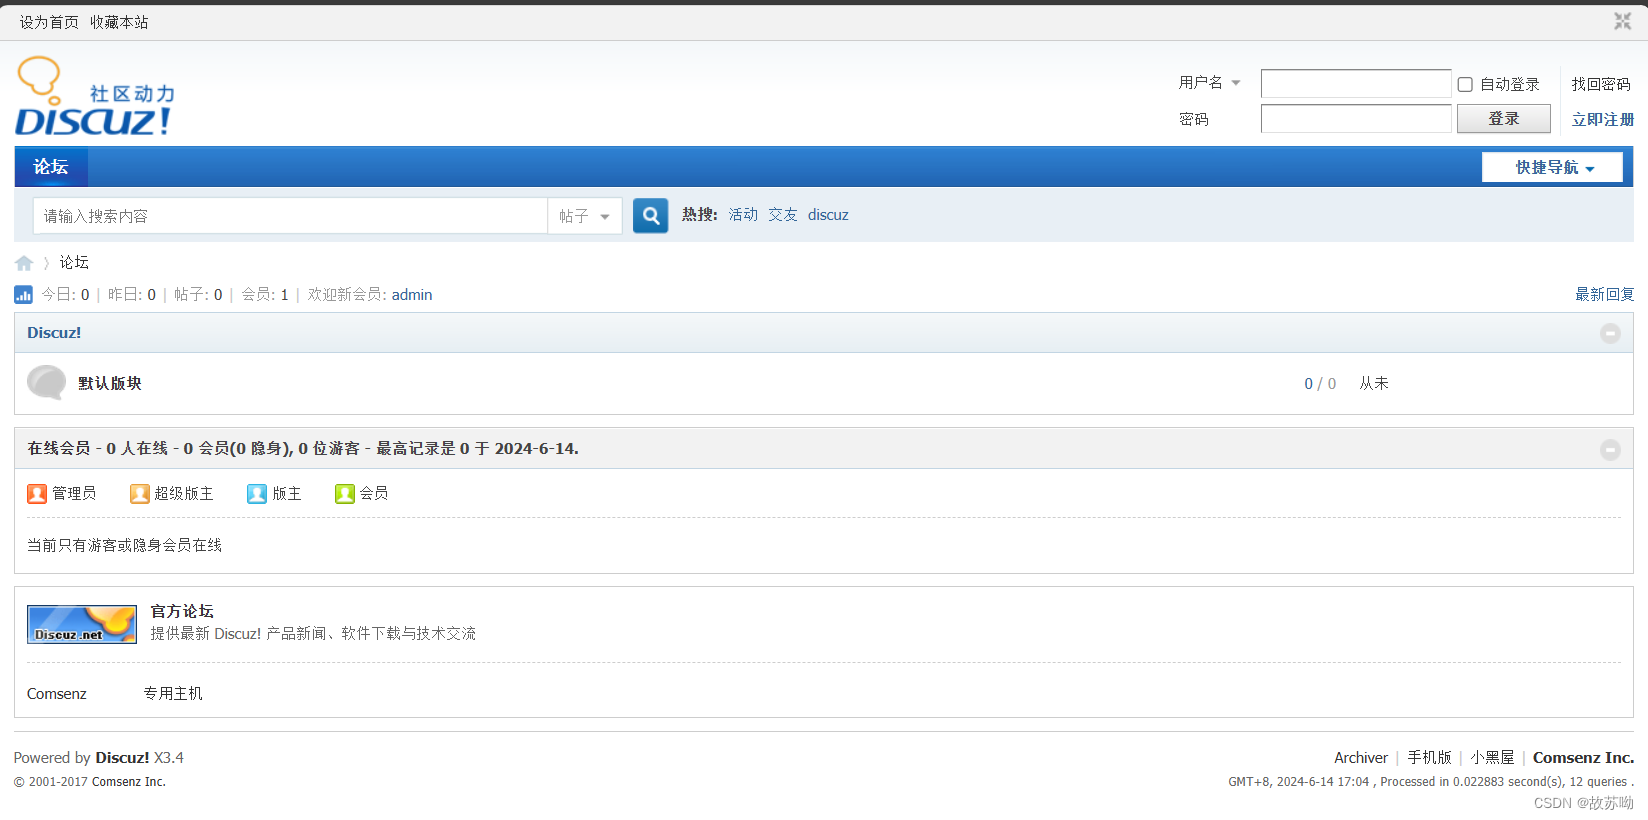
Task: Click the 立即注册 register link
Action: coord(1603,119)
